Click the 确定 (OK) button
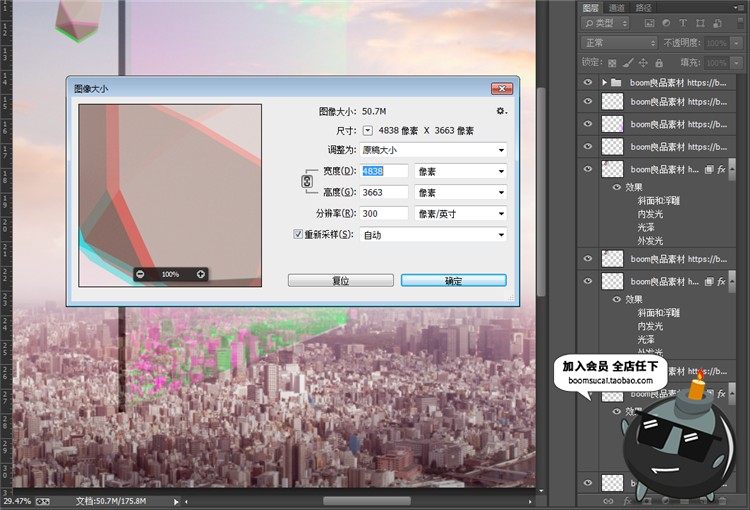 coord(453,281)
